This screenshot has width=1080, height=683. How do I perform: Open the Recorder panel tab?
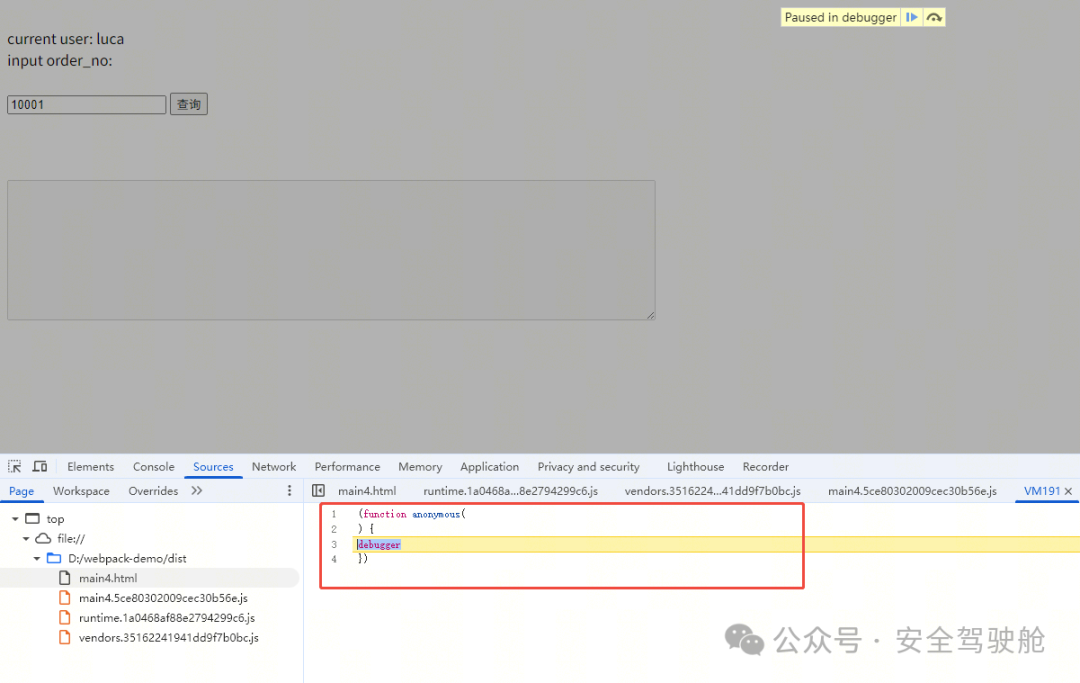click(765, 466)
